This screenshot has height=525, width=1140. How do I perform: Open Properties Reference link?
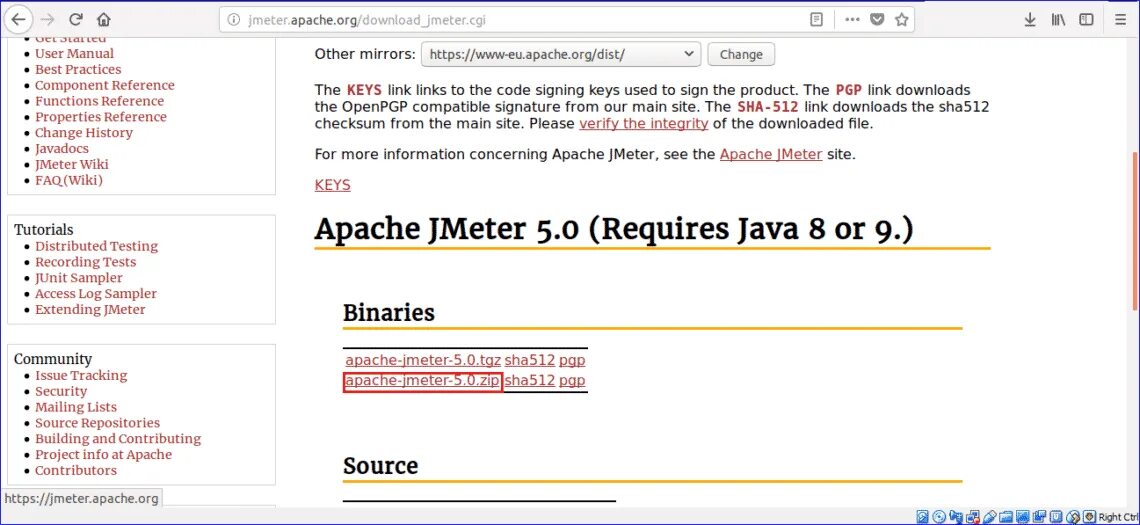pos(100,117)
